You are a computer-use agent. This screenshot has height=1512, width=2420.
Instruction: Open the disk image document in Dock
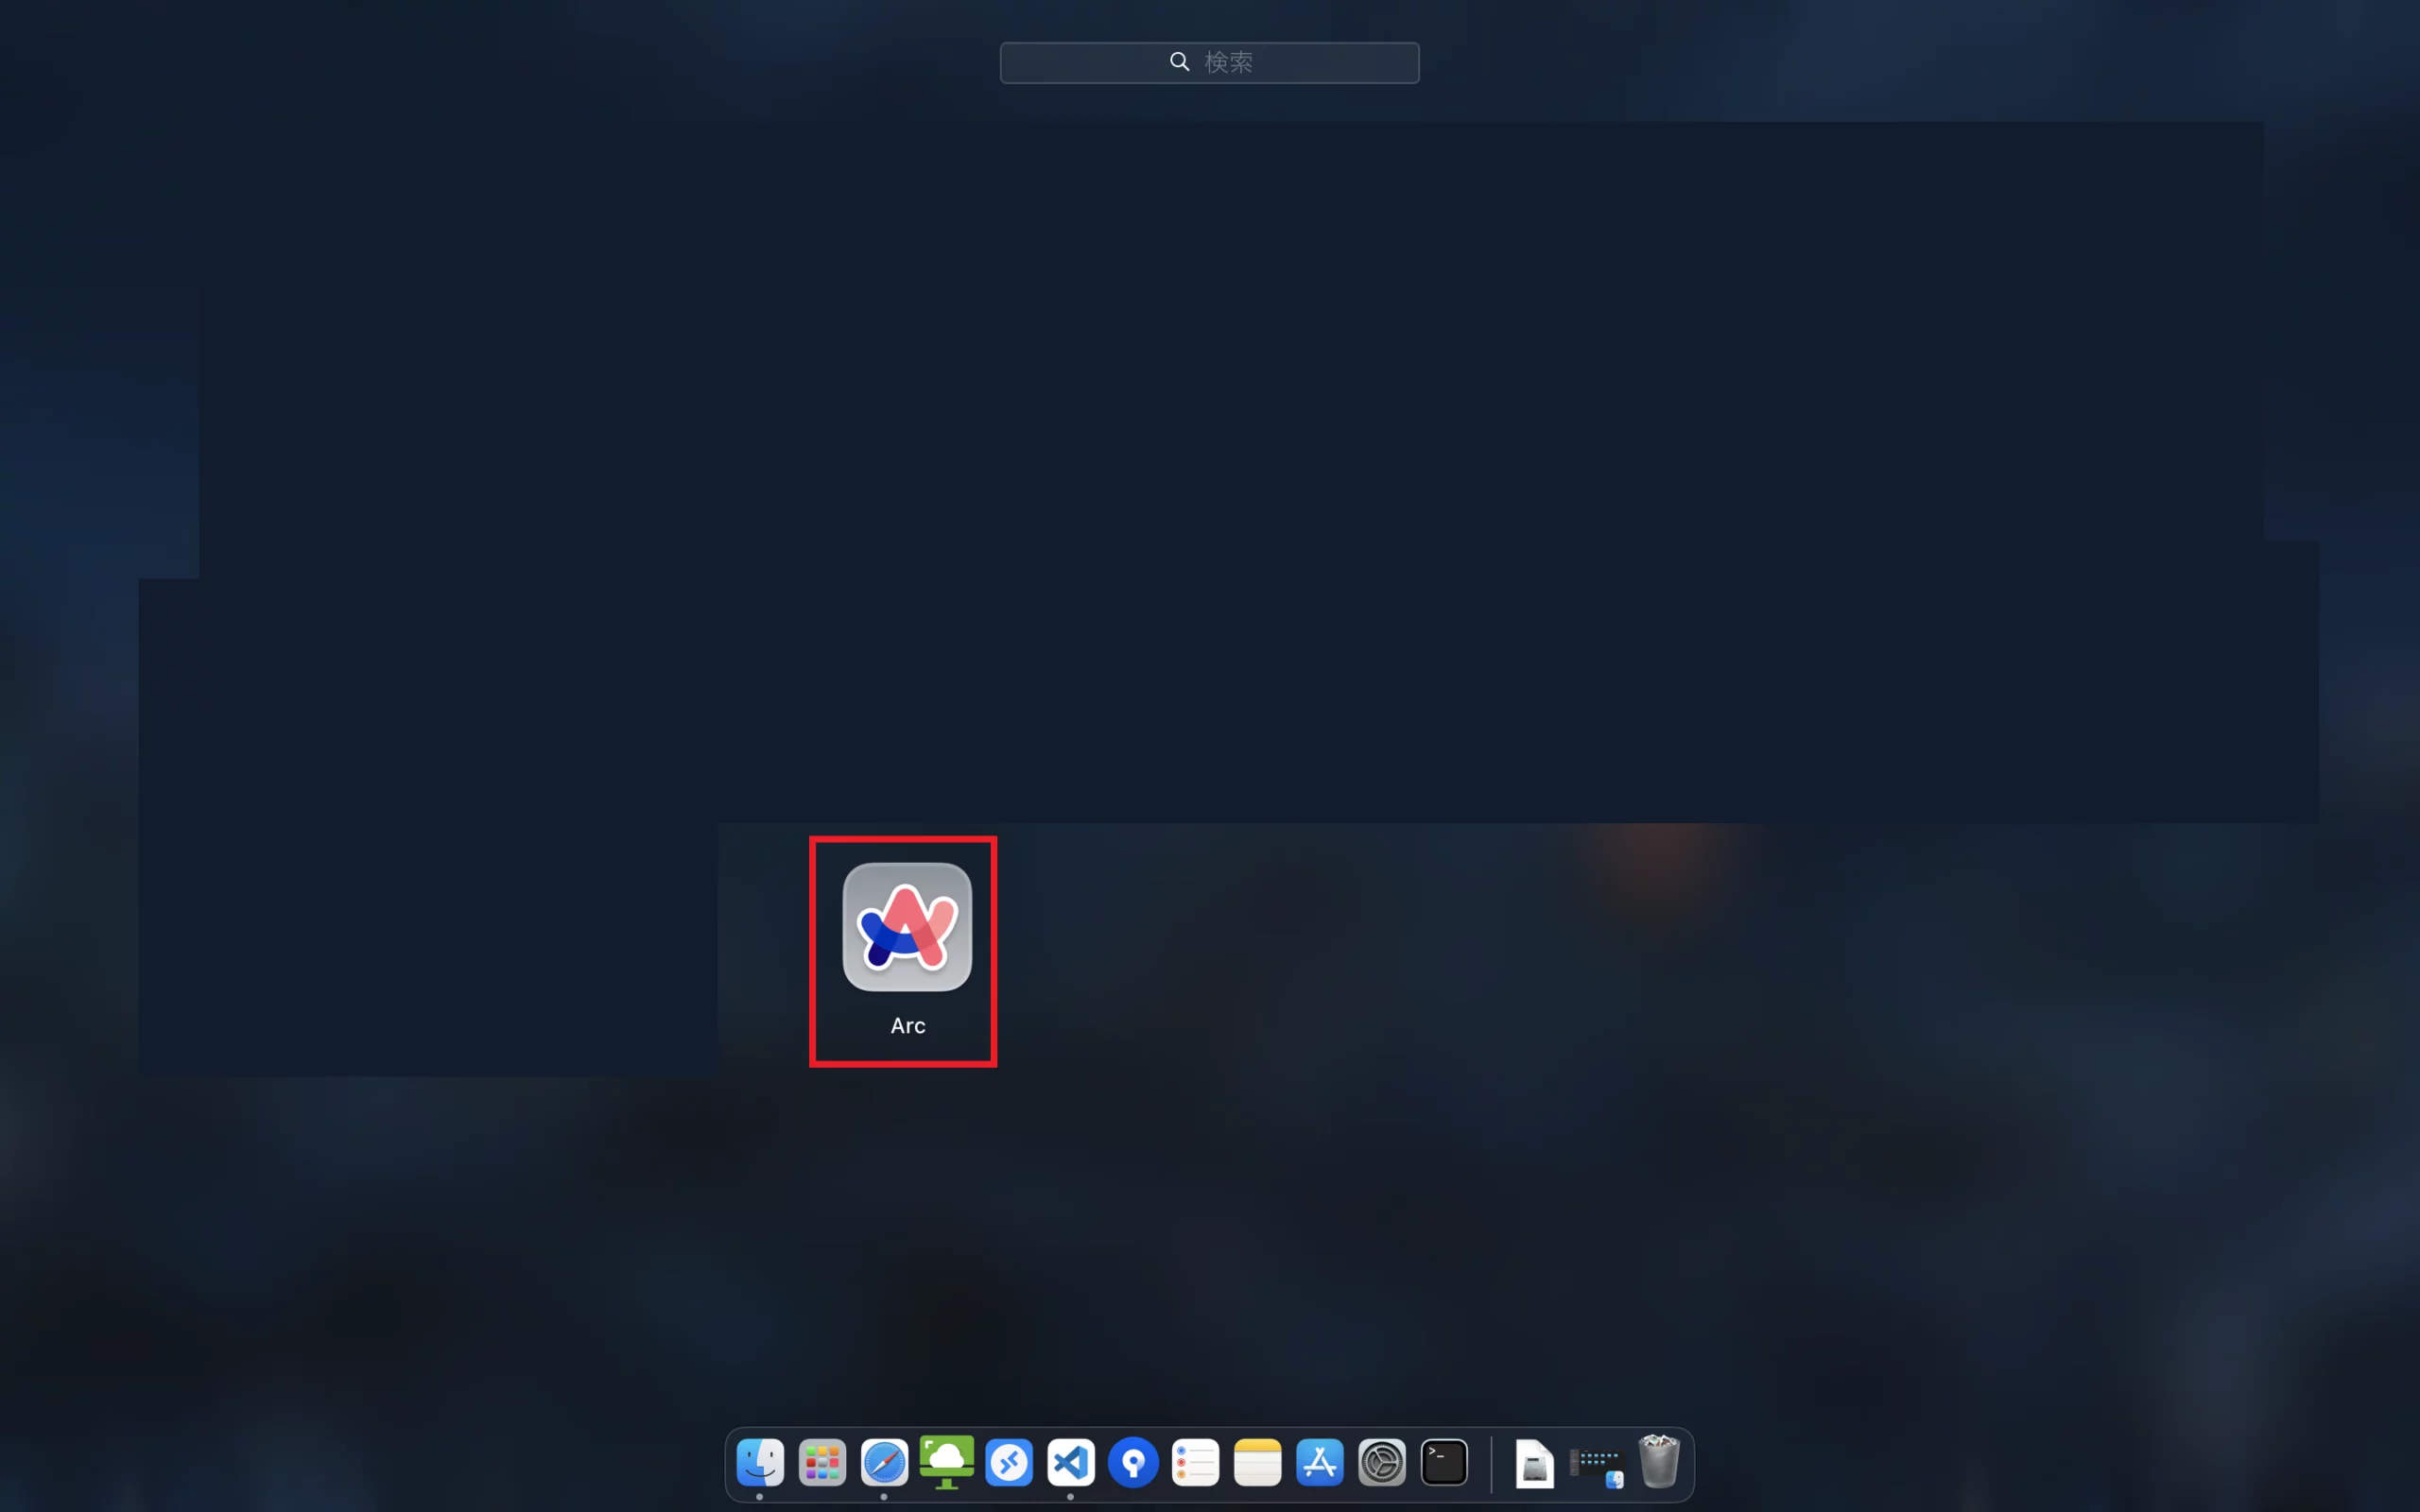click(1535, 1464)
